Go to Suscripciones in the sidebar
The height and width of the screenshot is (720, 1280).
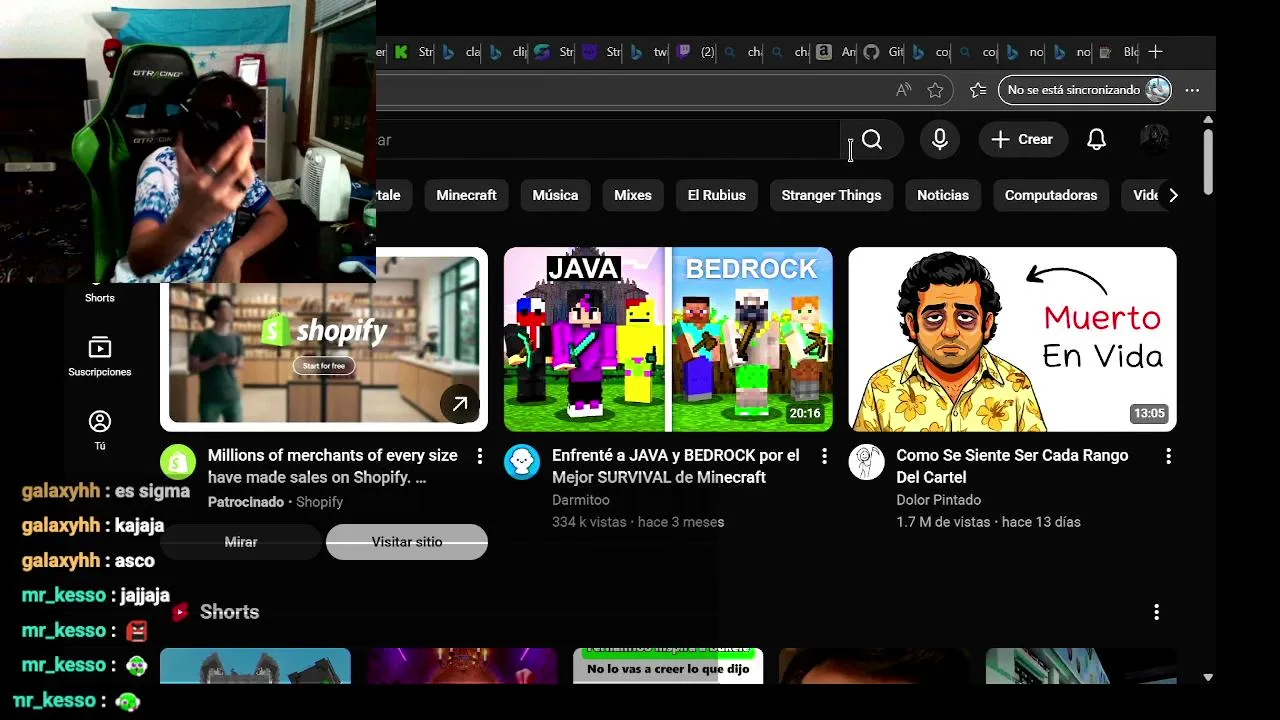[x=99, y=357]
